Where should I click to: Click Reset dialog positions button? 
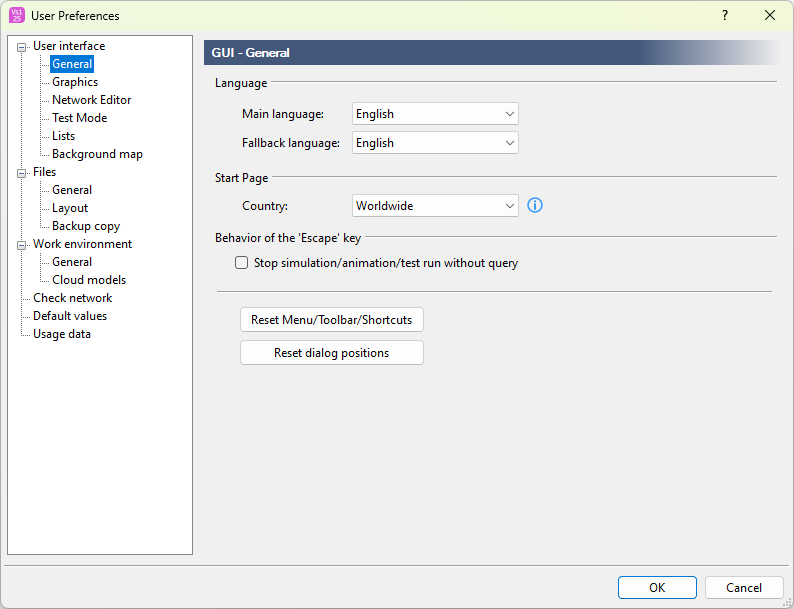tap(332, 353)
